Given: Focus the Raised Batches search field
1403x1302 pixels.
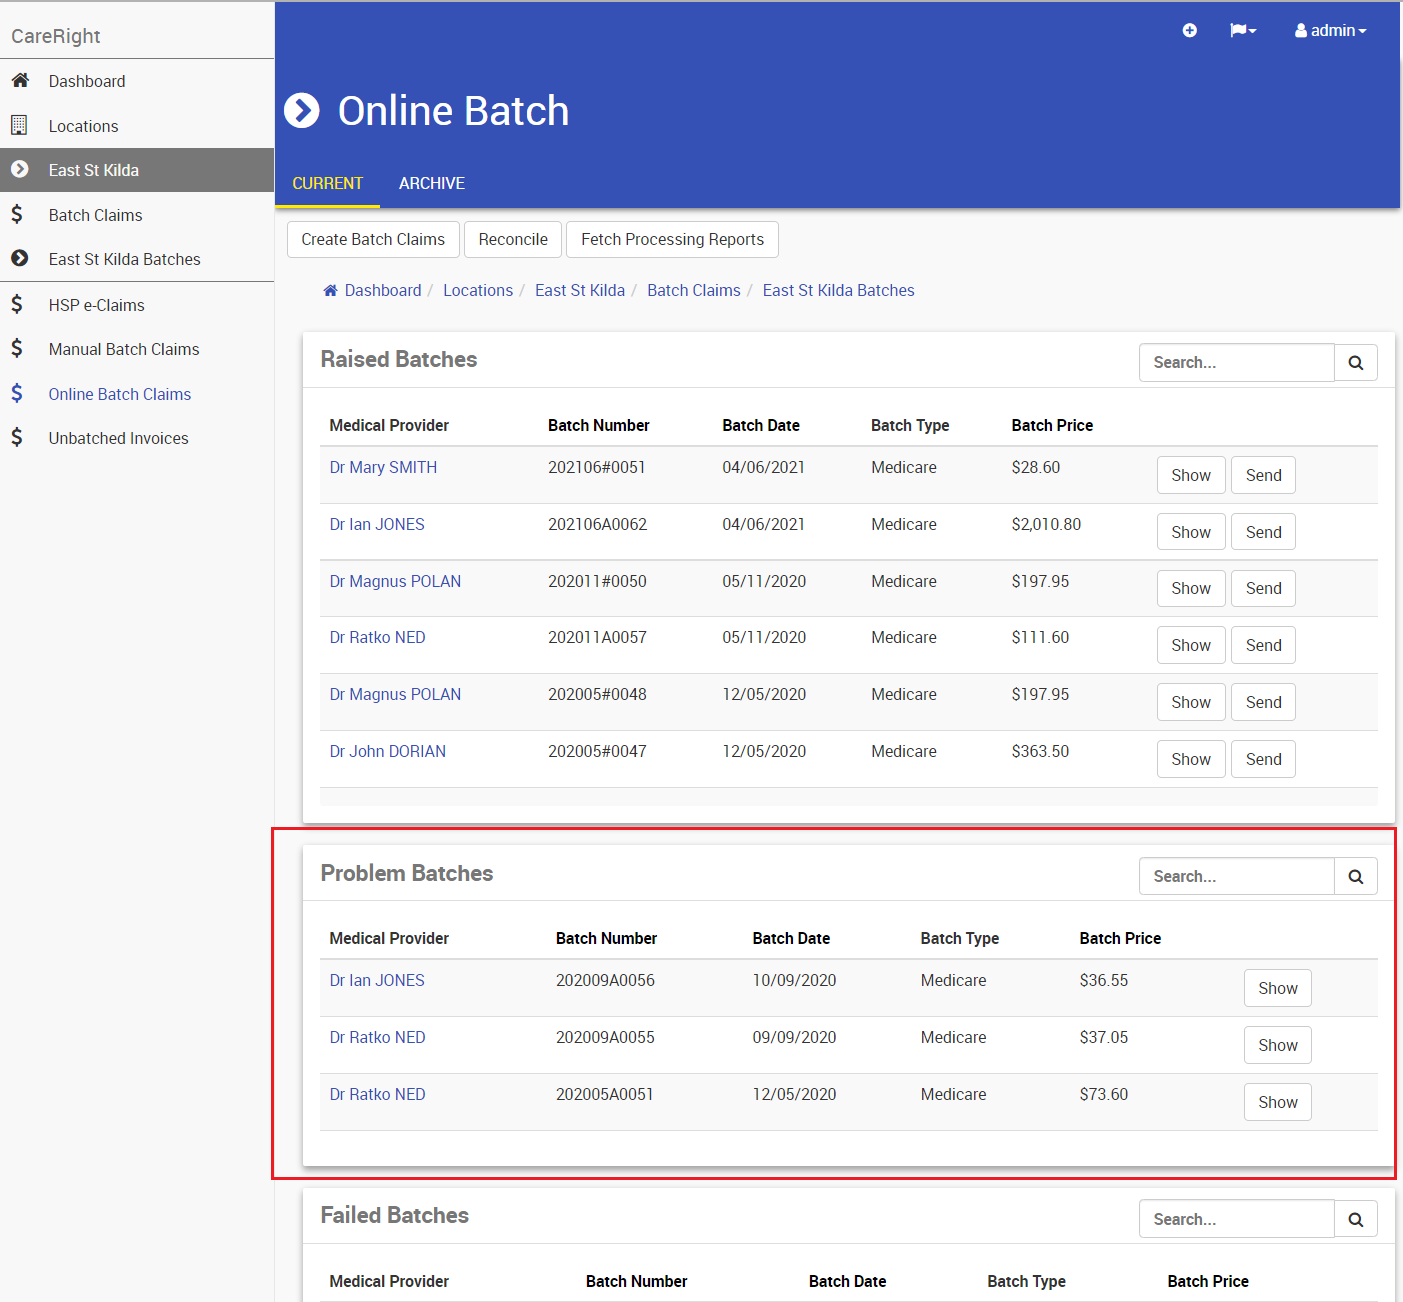Looking at the screenshot, I should coord(1236,363).
